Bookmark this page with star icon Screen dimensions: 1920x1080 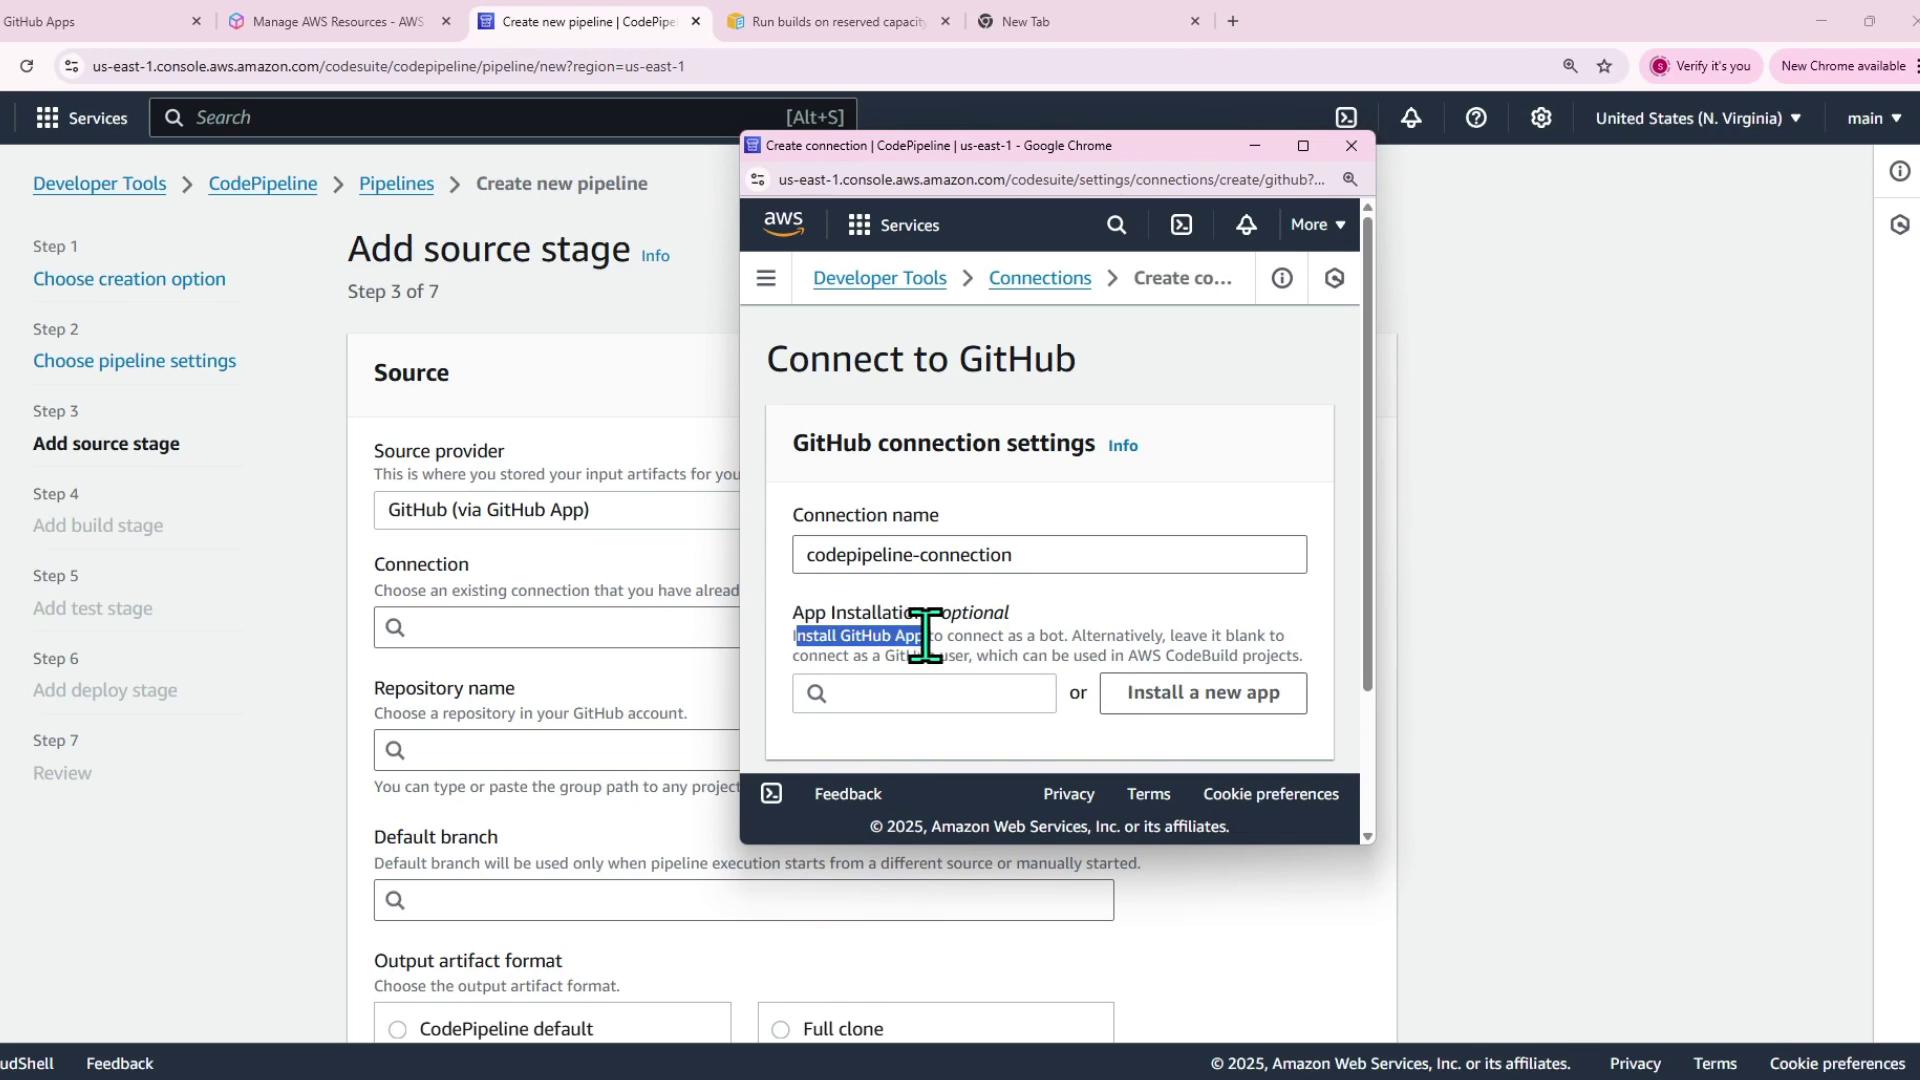click(1604, 66)
